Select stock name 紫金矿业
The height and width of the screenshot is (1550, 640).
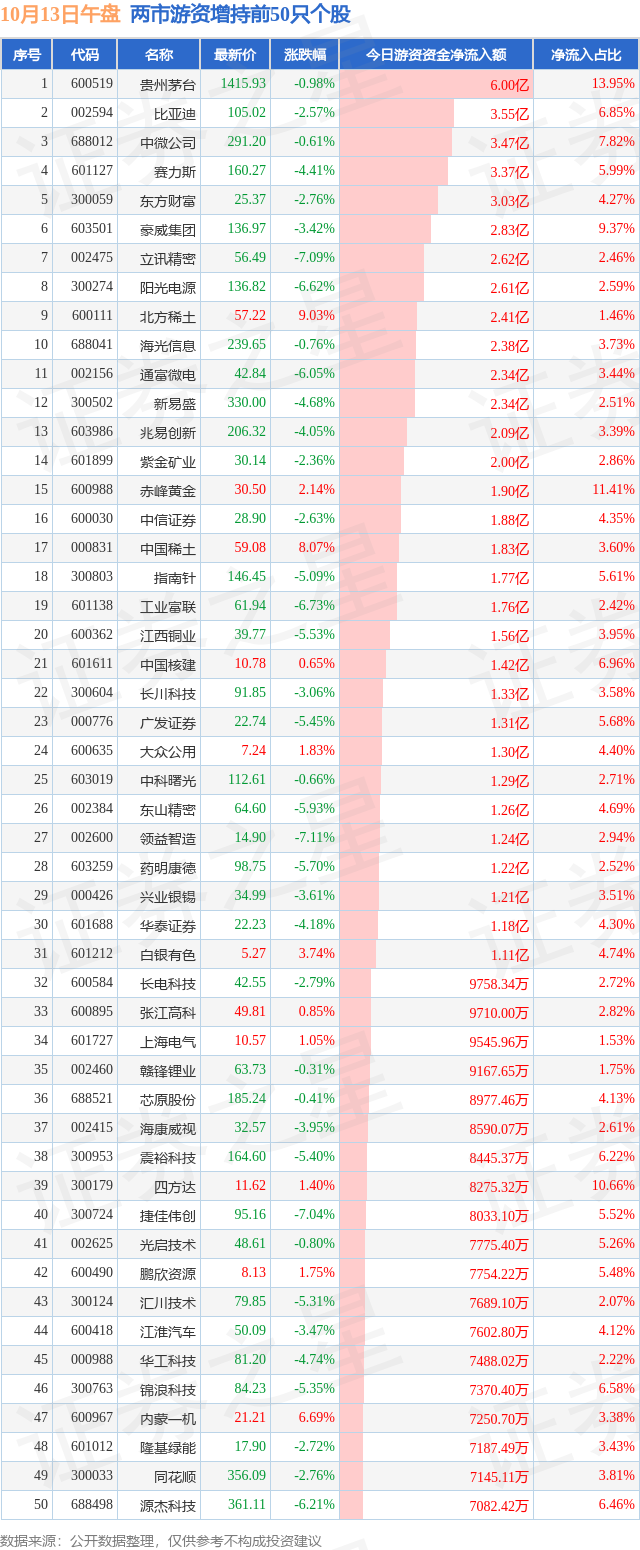click(168, 461)
